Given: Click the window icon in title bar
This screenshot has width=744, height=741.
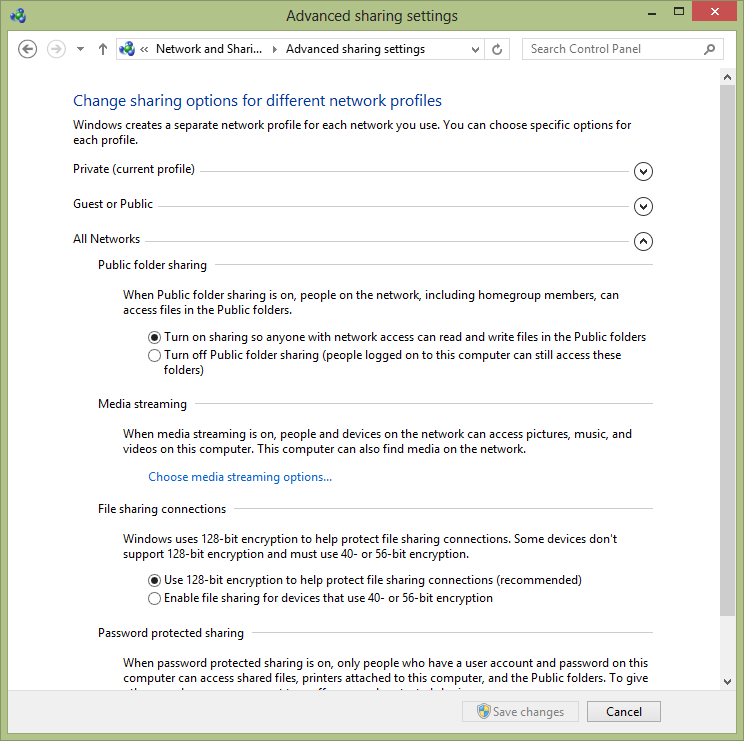Looking at the screenshot, I should [18, 15].
